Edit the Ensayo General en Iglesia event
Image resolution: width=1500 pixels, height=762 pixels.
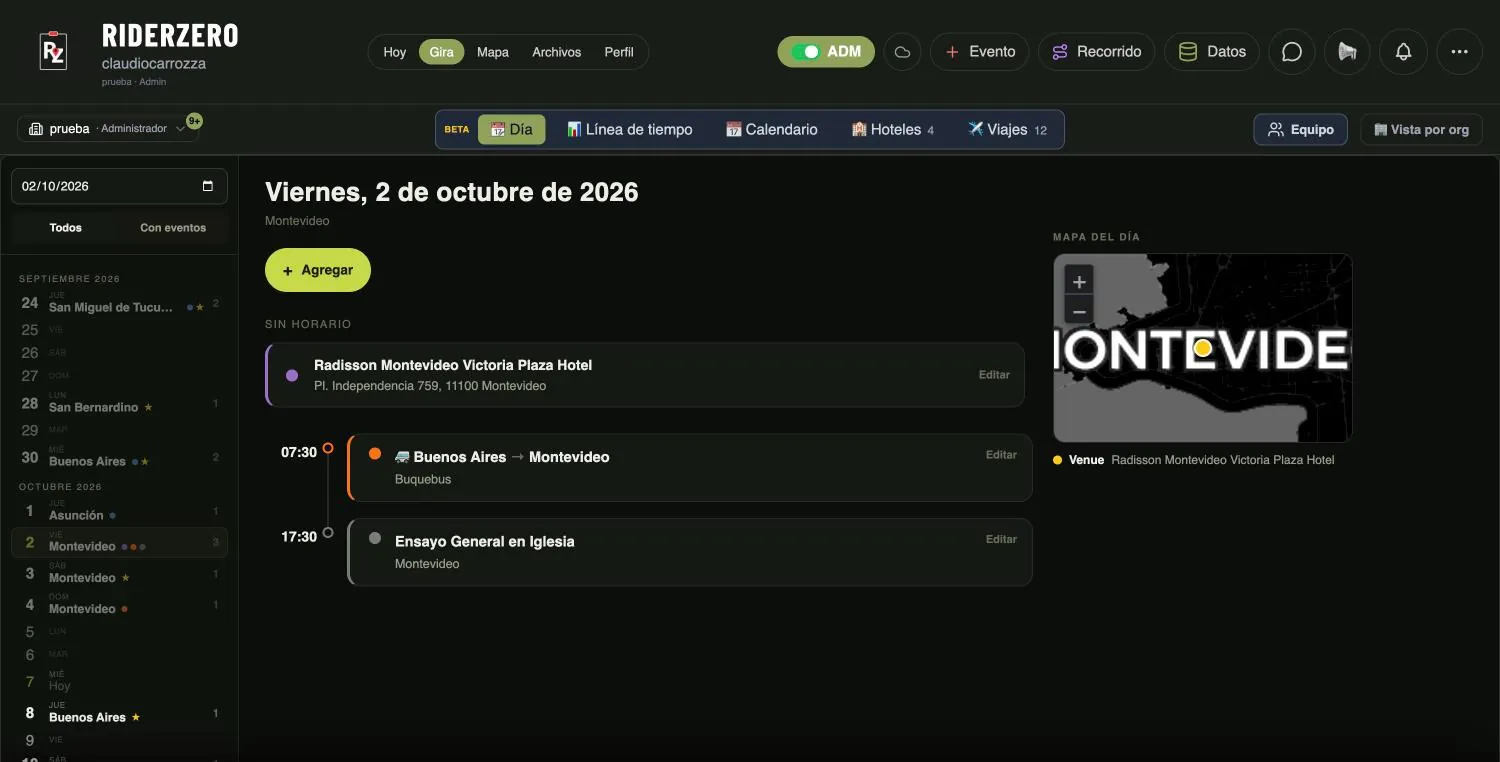tap(1001, 539)
